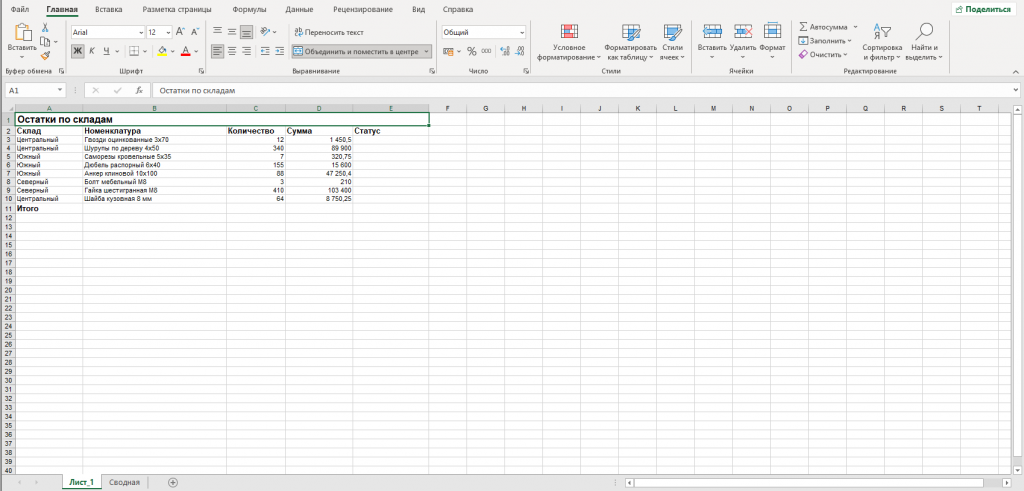Open the Сводная sheet tab
This screenshot has height=491, width=1024.
[124, 483]
